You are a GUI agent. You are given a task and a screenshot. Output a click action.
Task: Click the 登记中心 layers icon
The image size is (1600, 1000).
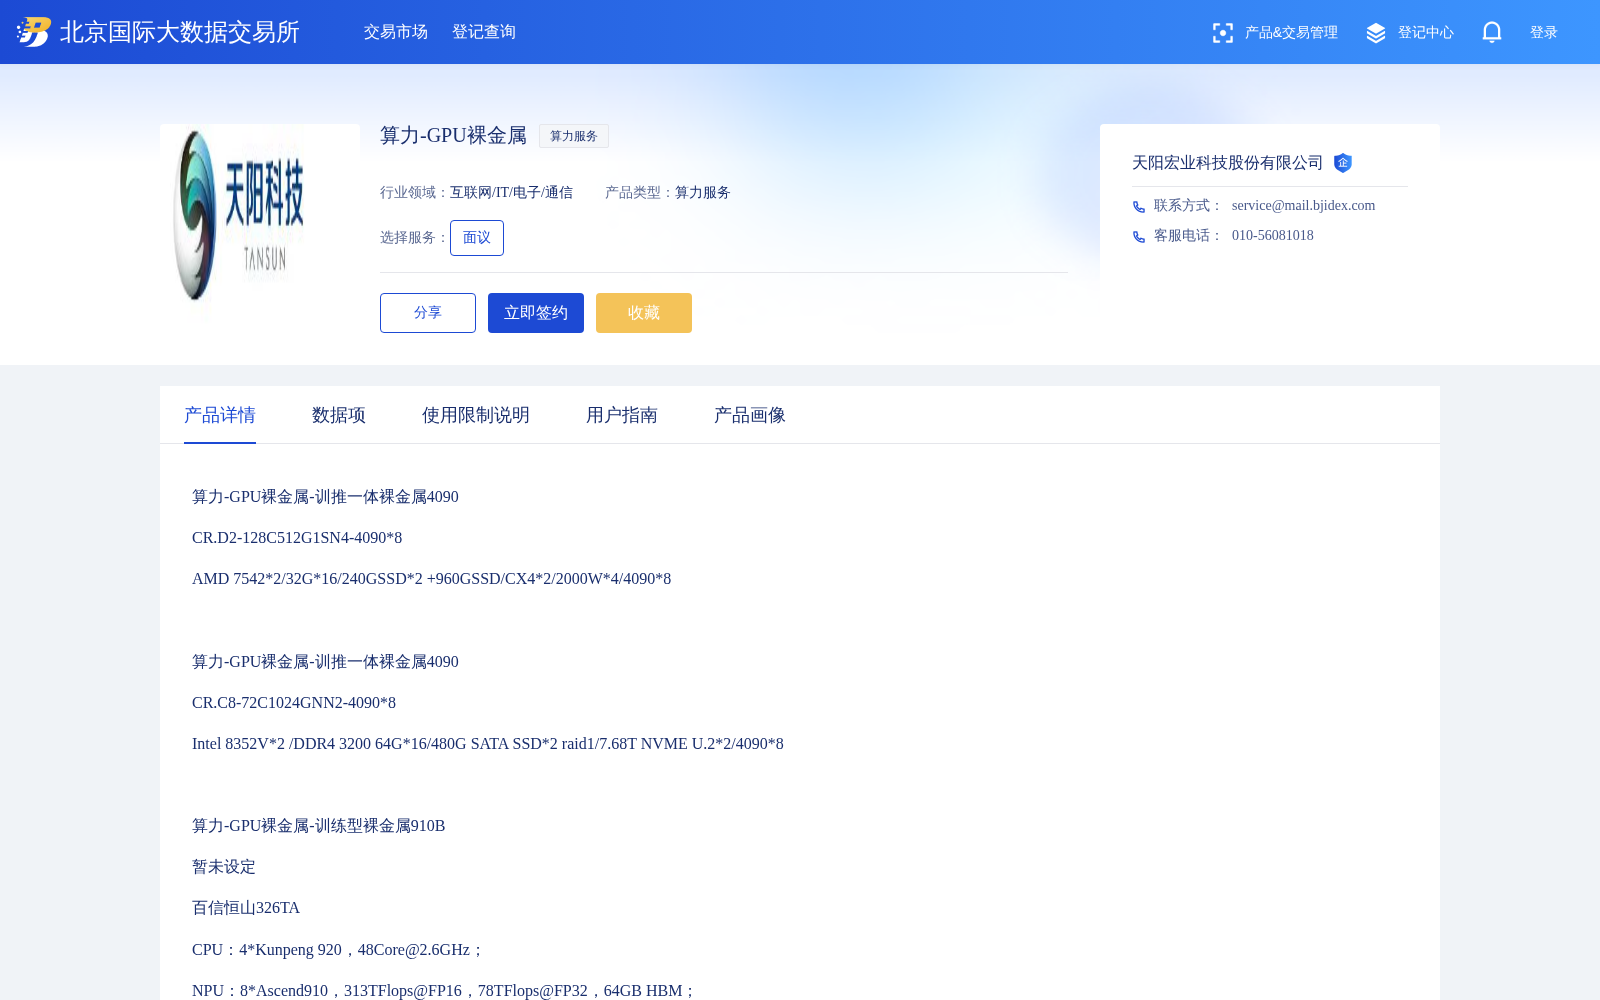point(1376,33)
